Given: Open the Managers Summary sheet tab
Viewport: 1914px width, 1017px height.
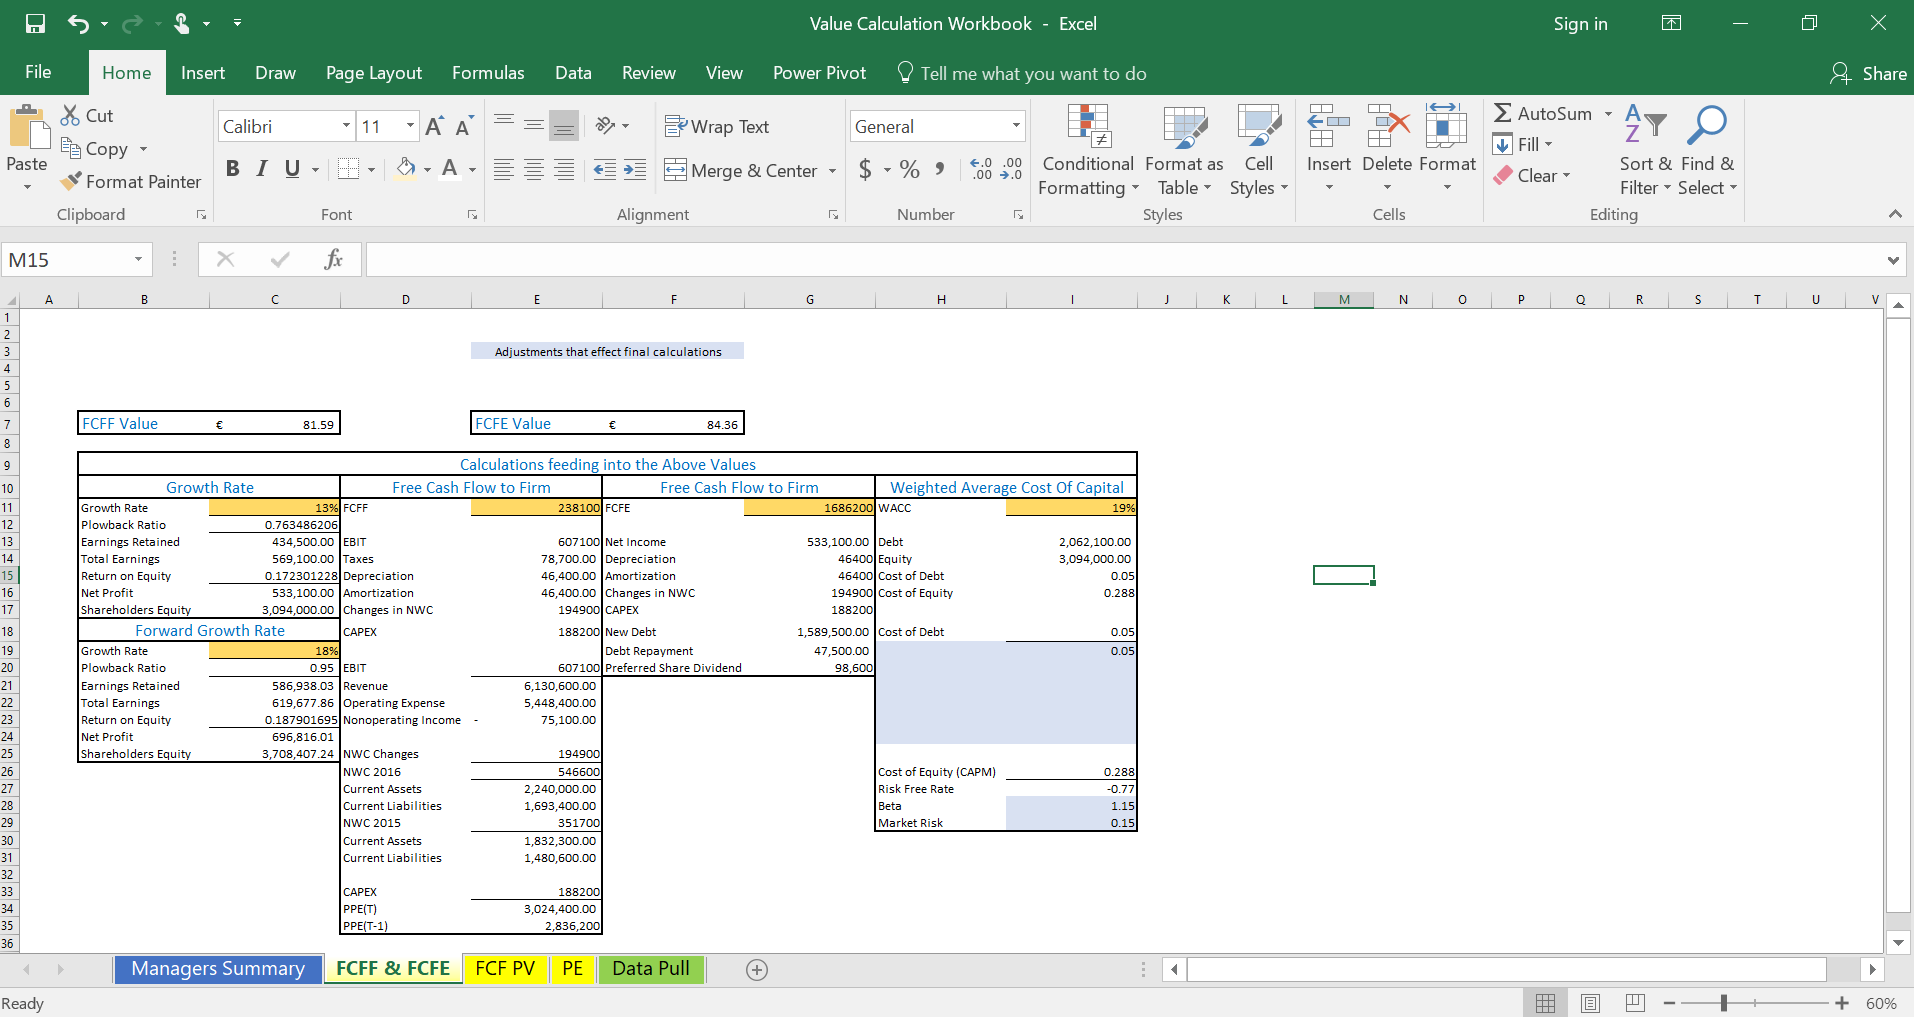Looking at the screenshot, I should pyautogui.click(x=218, y=969).
